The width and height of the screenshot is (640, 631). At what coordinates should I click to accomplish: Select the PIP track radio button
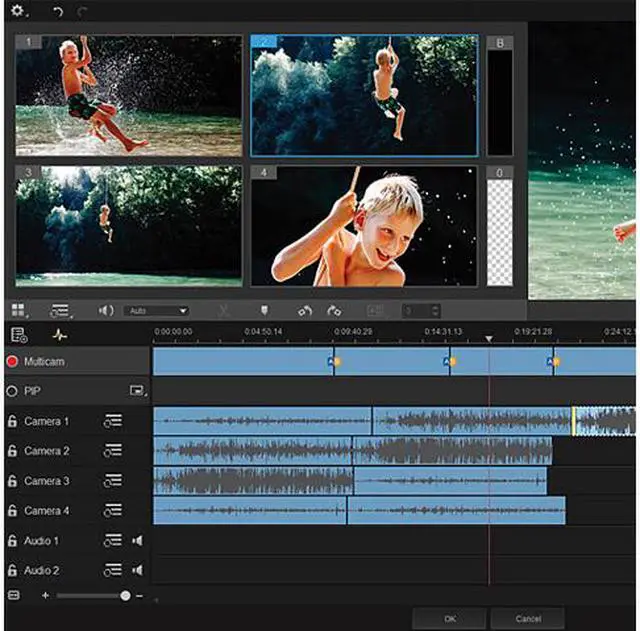12,391
